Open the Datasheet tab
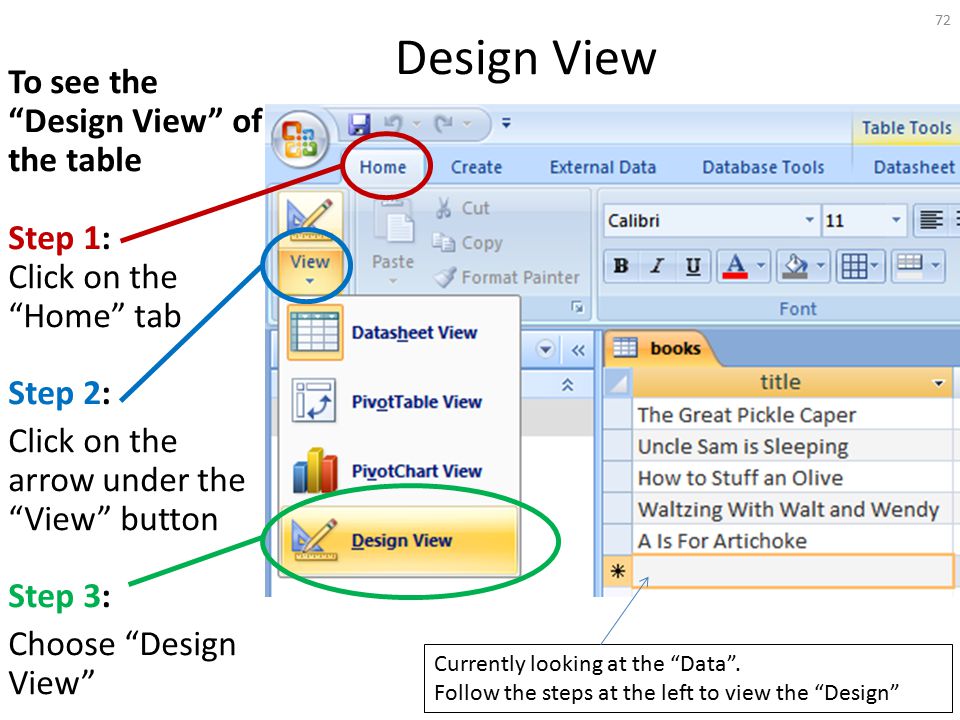Screen dimensions: 960x720 pyautogui.click(x=913, y=167)
